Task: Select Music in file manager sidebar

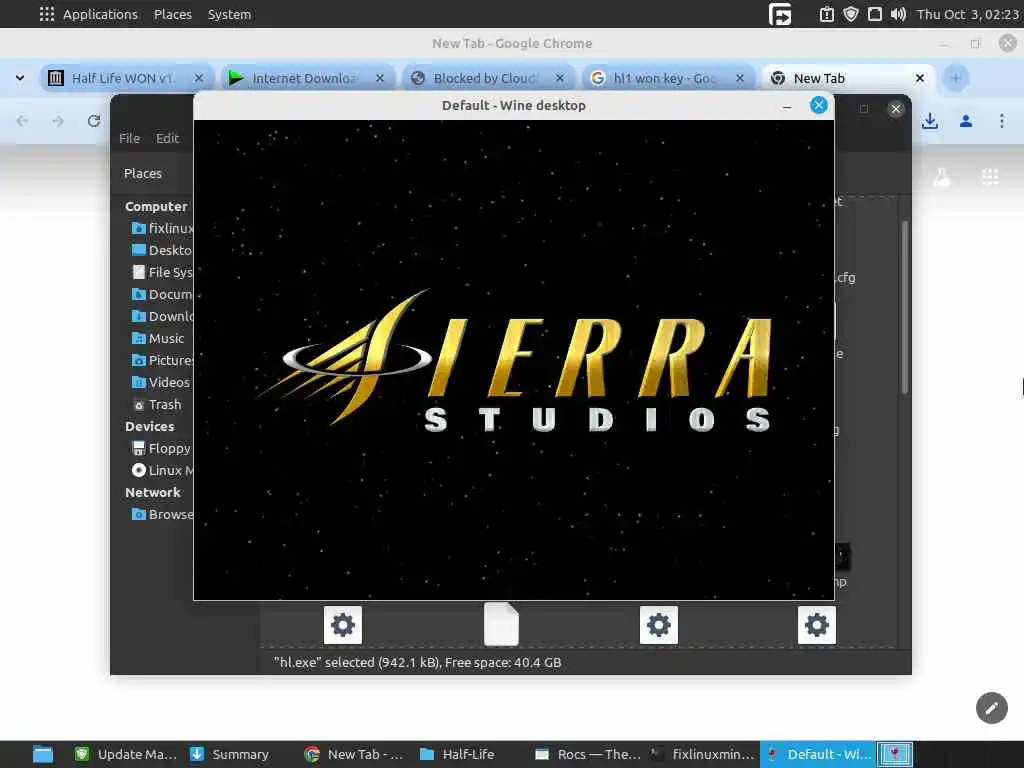Action: [x=158, y=338]
